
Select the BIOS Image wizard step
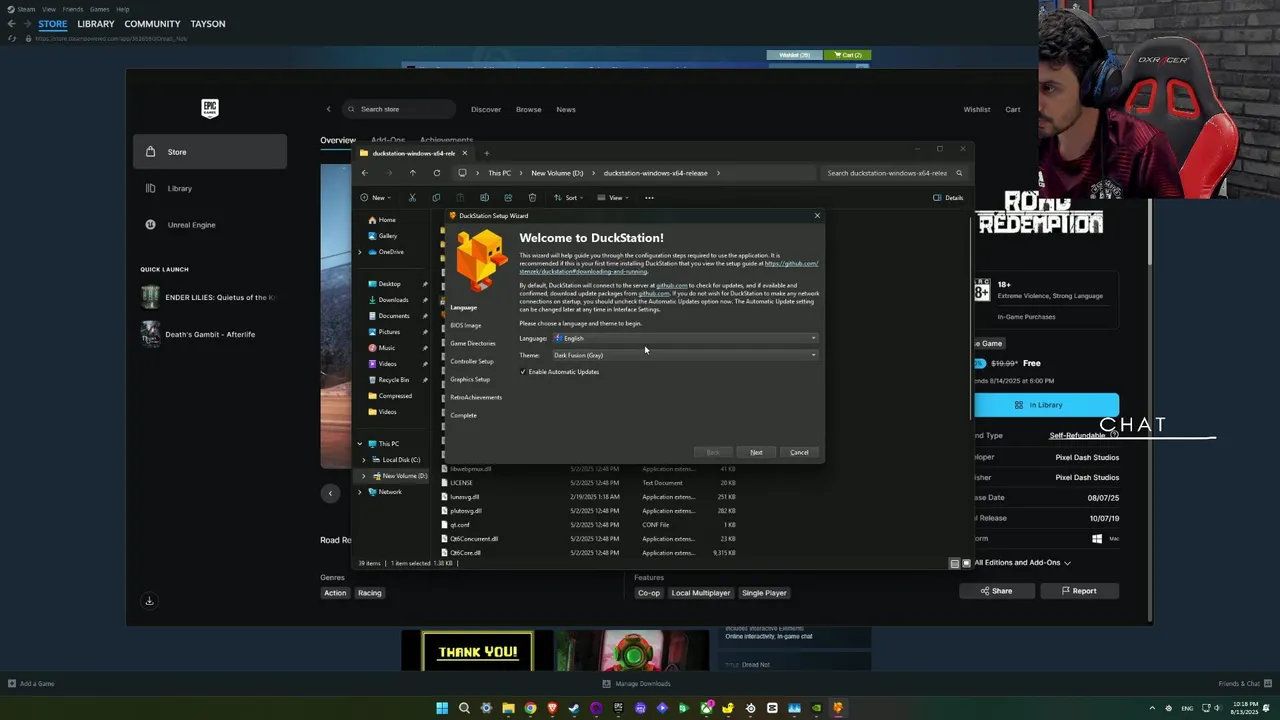[x=465, y=325]
